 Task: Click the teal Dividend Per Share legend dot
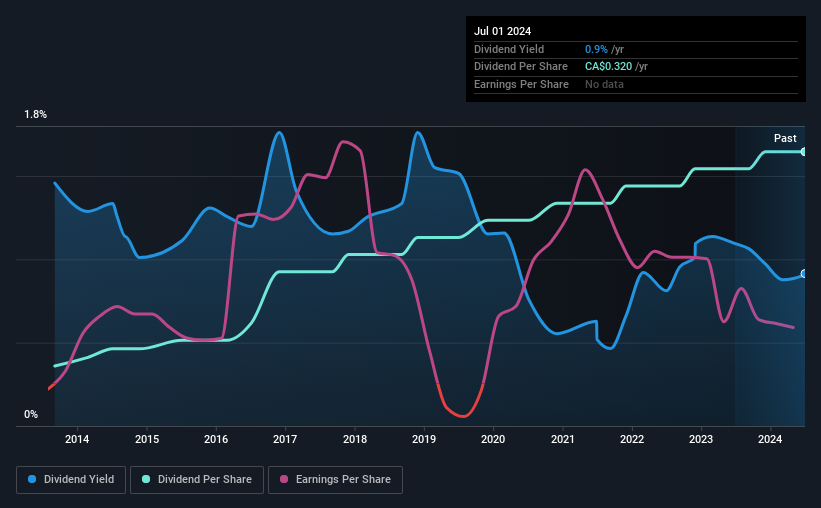pos(146,479)
